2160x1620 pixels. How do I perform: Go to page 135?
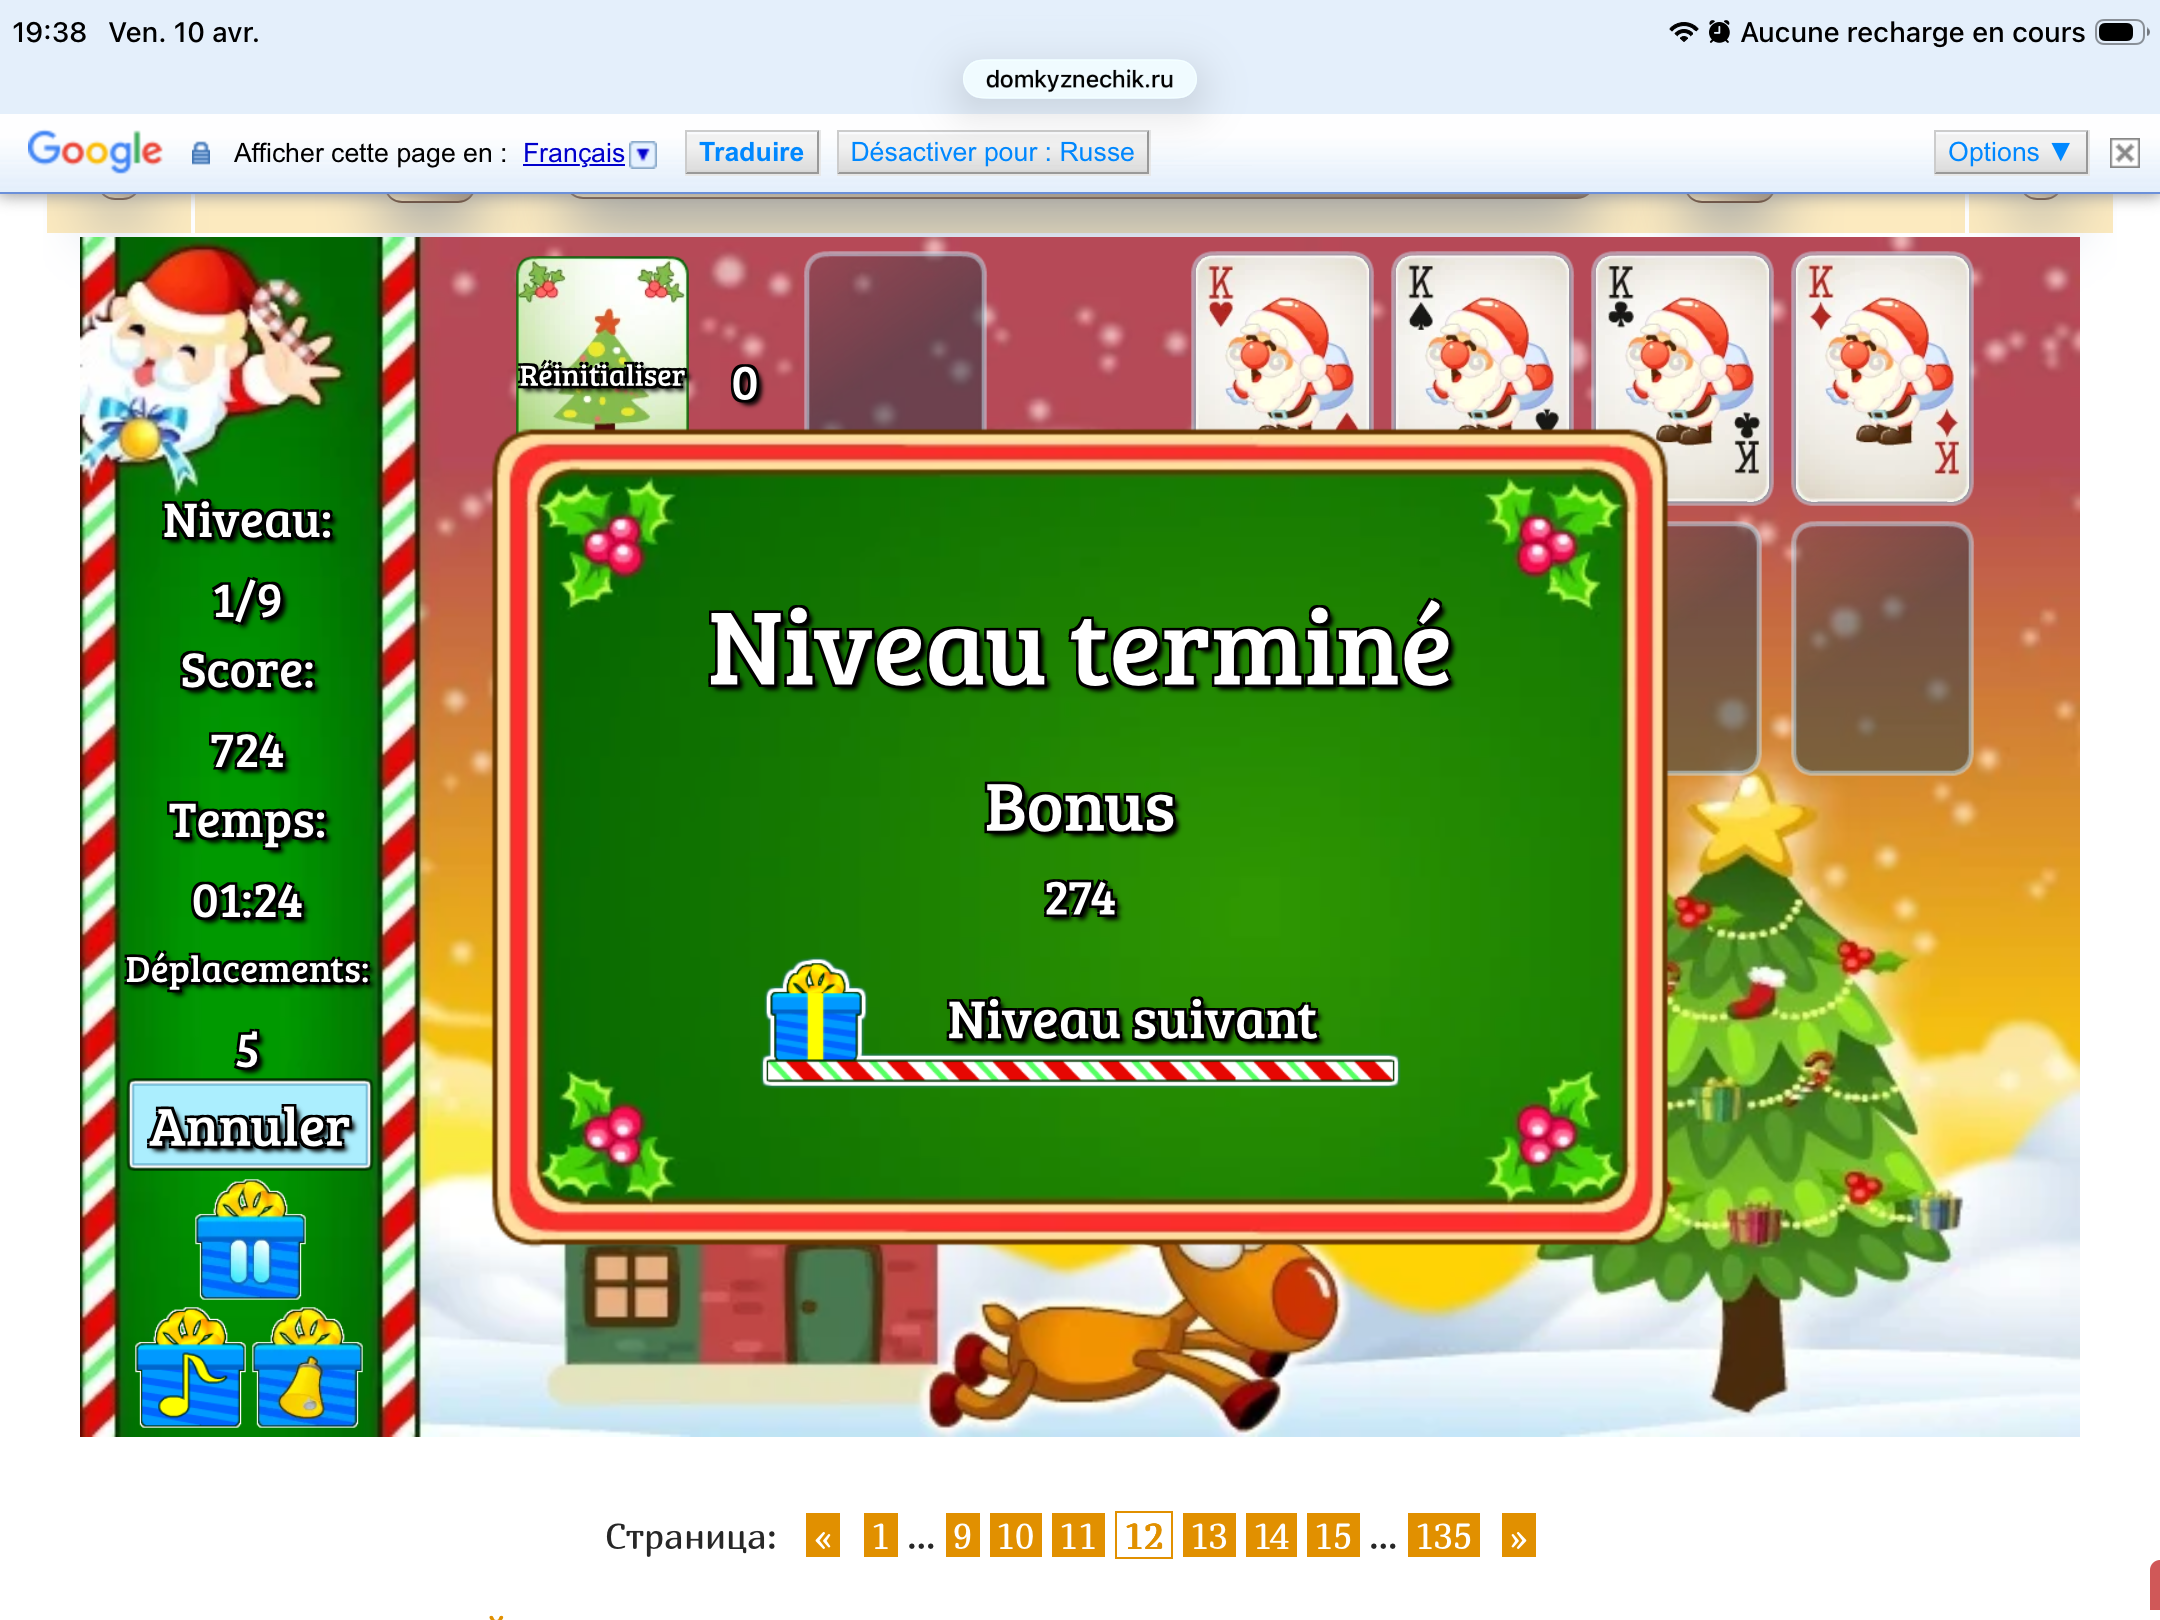(1442, 1536)
